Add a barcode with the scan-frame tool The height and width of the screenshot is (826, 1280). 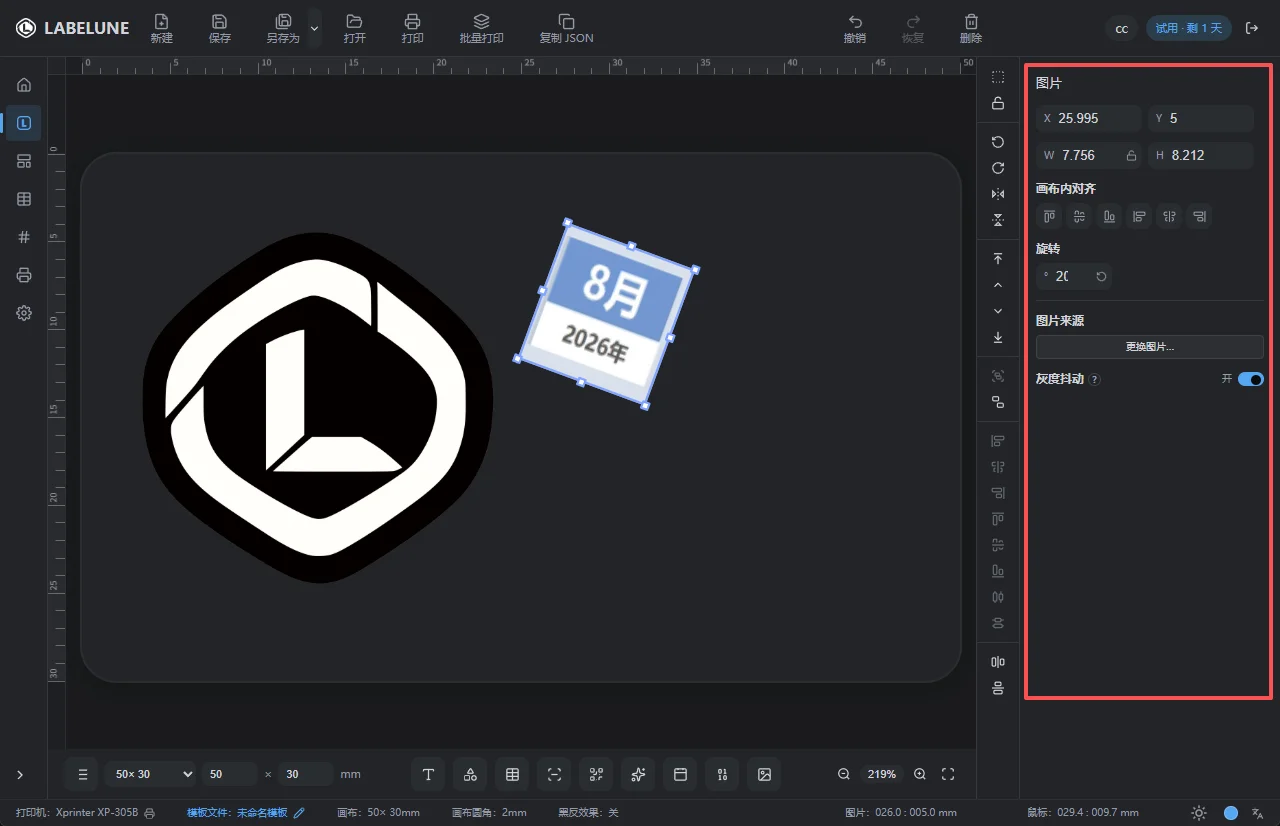[554, 774]
